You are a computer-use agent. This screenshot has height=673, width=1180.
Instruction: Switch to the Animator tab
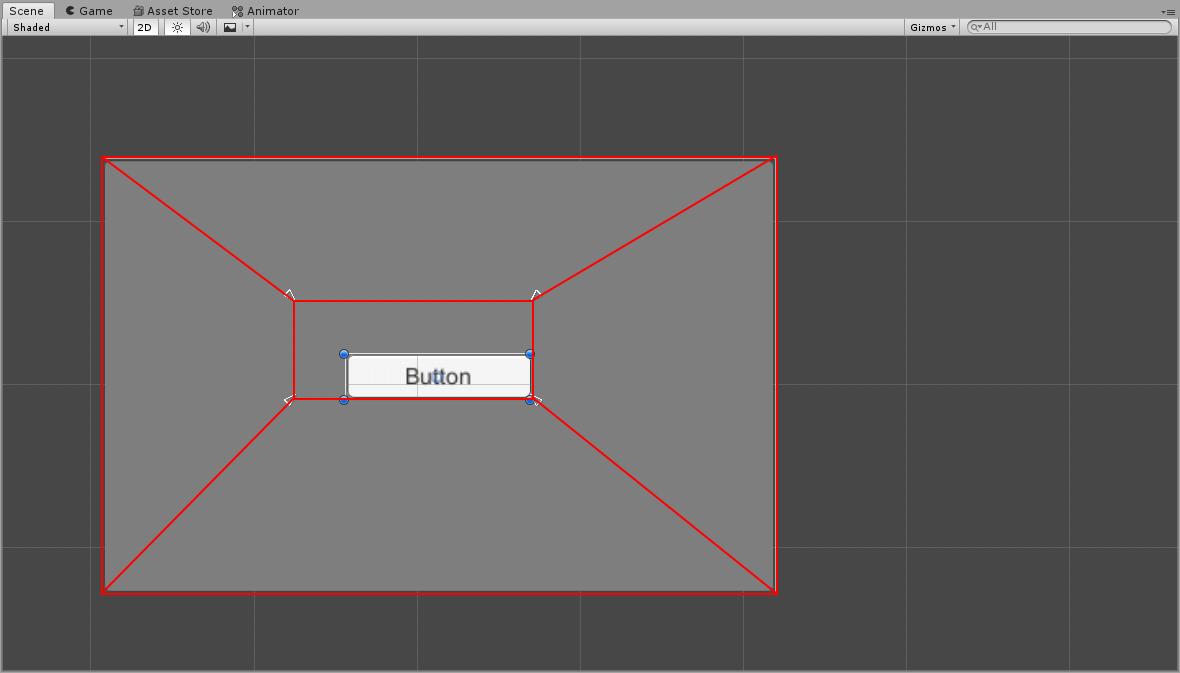click(265, 11)
